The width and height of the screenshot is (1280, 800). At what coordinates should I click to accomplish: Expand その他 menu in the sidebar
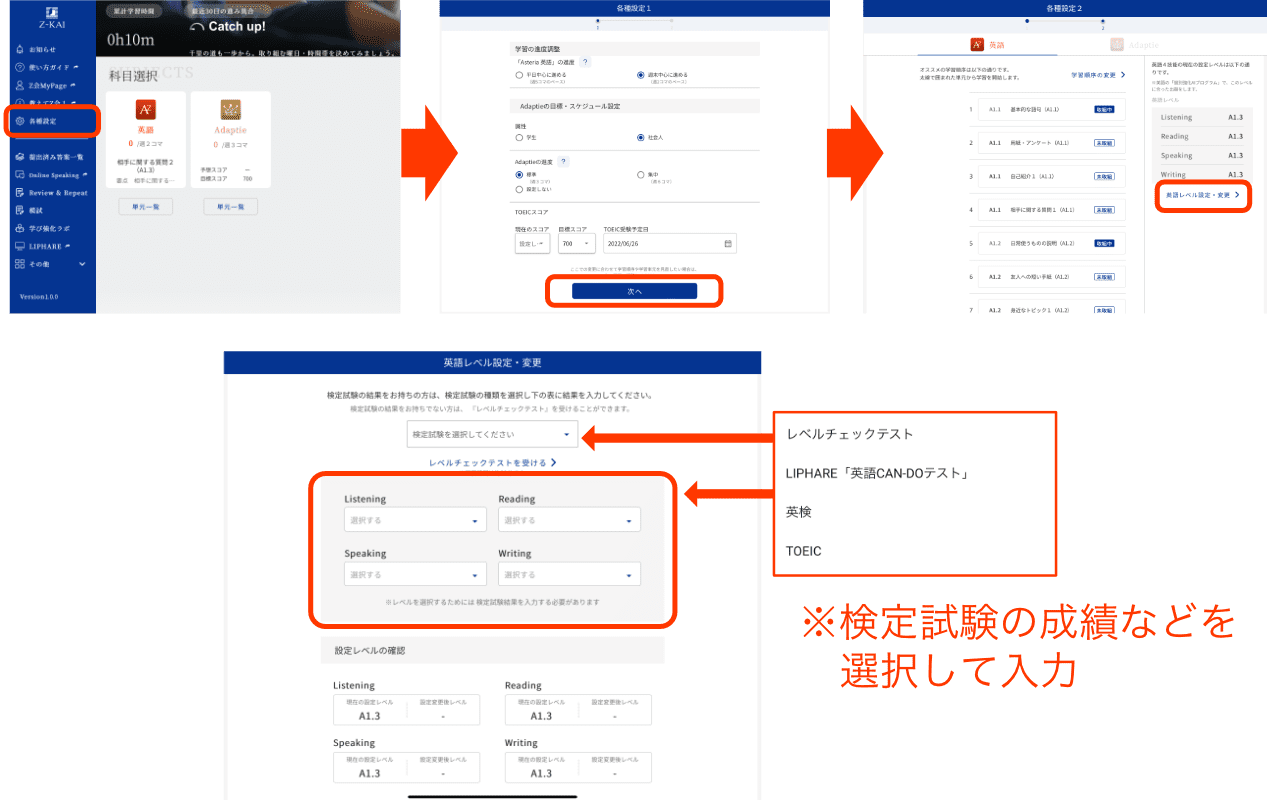click(50, 264)
